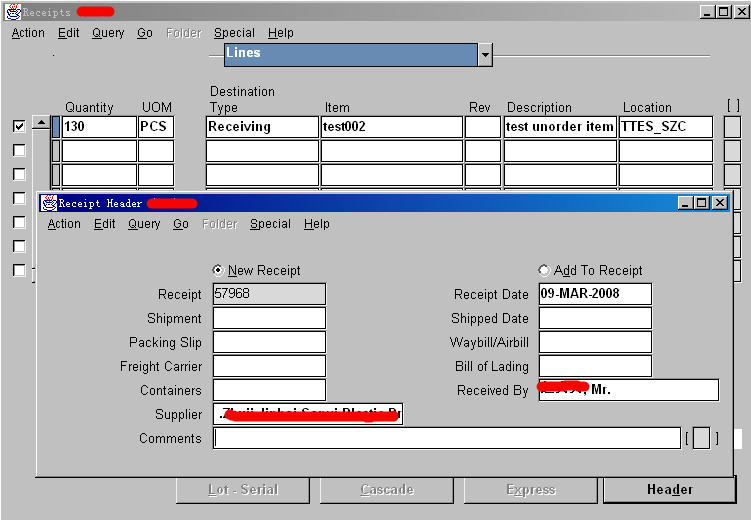Open Query menu in Receipts window
751x520 pixels.
tap(108, 33)
